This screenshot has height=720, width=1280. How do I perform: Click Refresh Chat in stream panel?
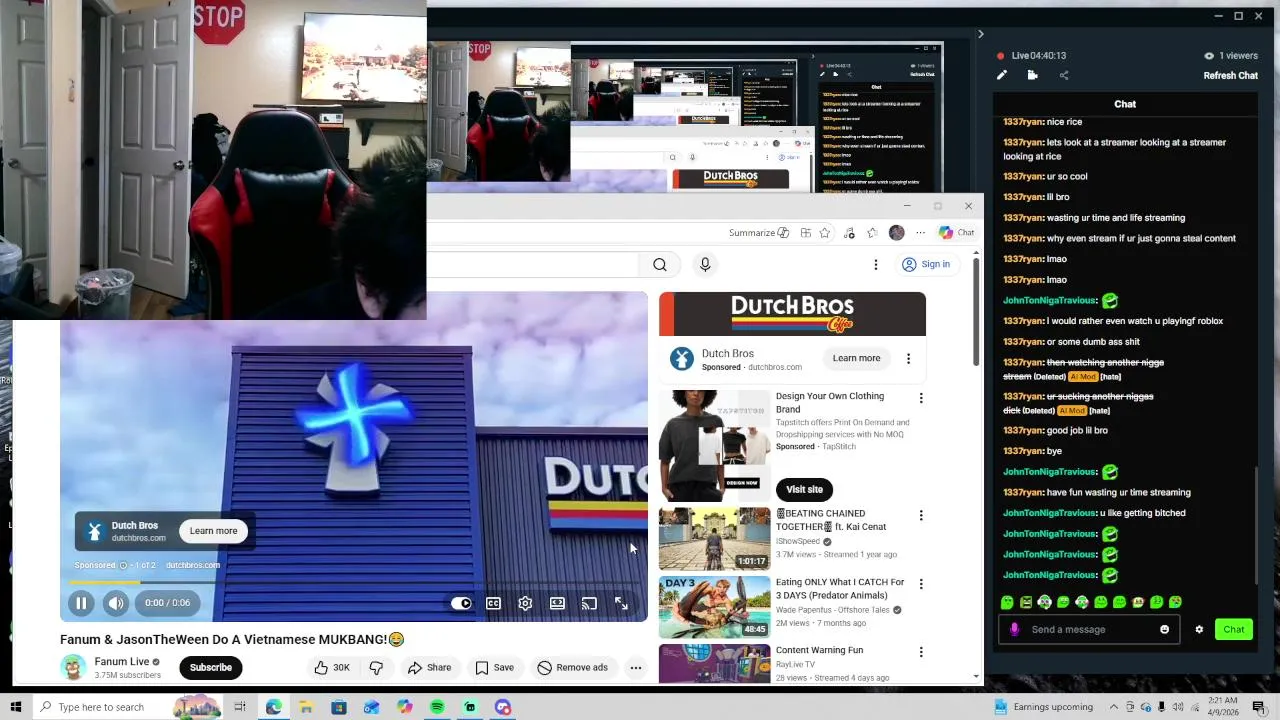point(1230,75)
